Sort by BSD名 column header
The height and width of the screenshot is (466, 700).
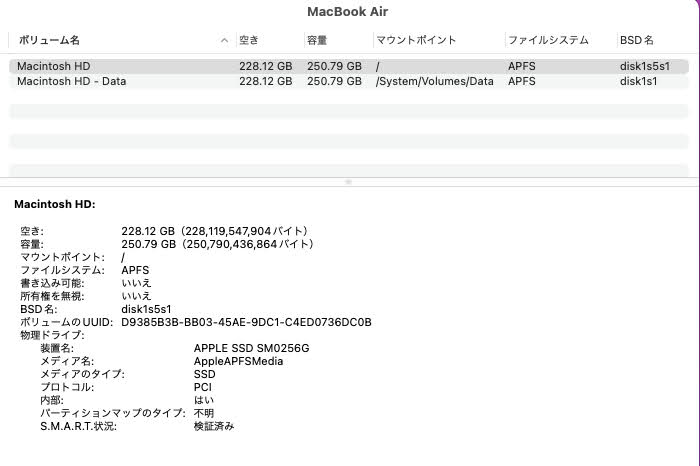[637, 41]
